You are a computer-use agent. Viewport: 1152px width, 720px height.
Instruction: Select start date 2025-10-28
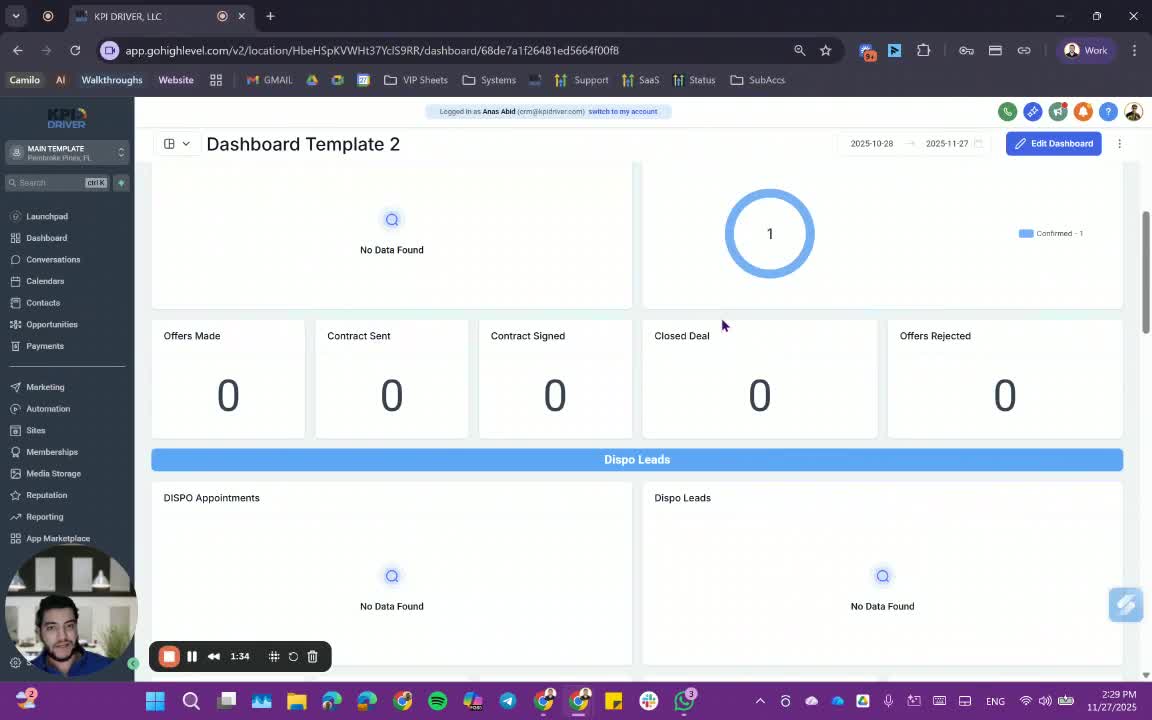pyautogui.click(x=871, y=144)
